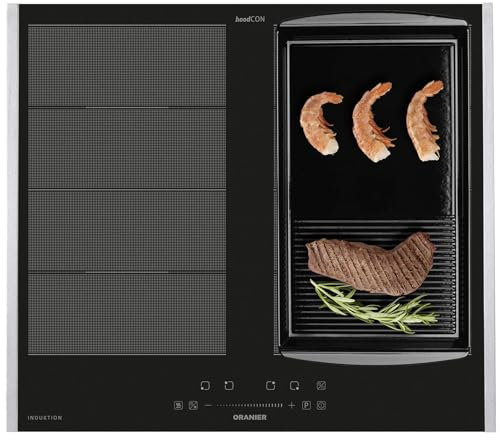Click the ORANIER brand logo
The width and height of the screenshot is (500, 440).
pyautogui.click(x=250, y=417)
